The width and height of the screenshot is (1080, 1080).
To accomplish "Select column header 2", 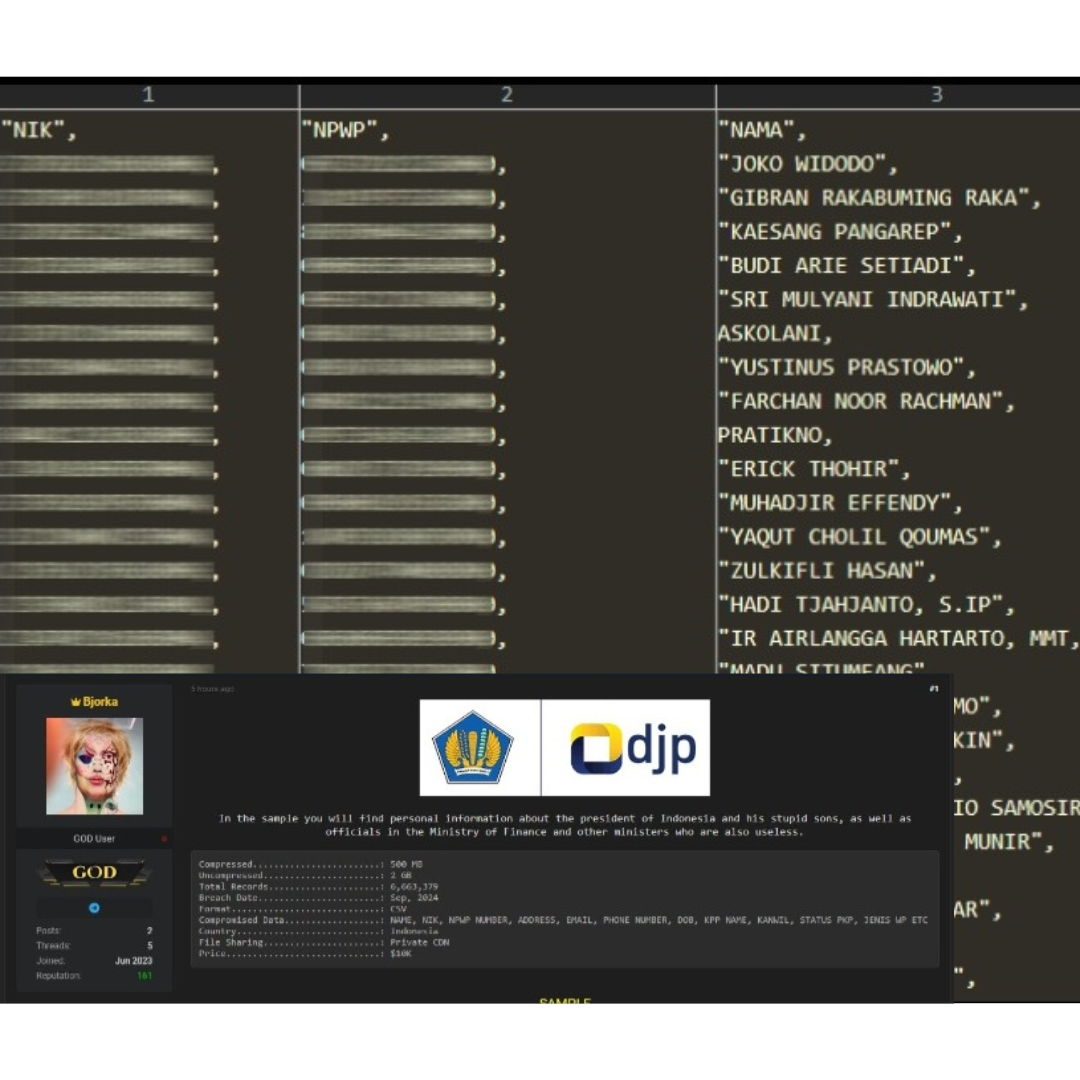I will click(507, 95).
